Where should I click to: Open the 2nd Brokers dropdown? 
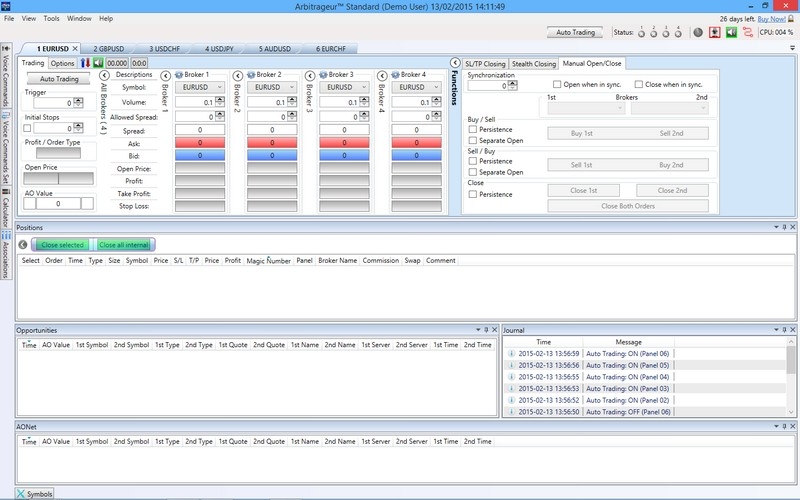(669, 108)
